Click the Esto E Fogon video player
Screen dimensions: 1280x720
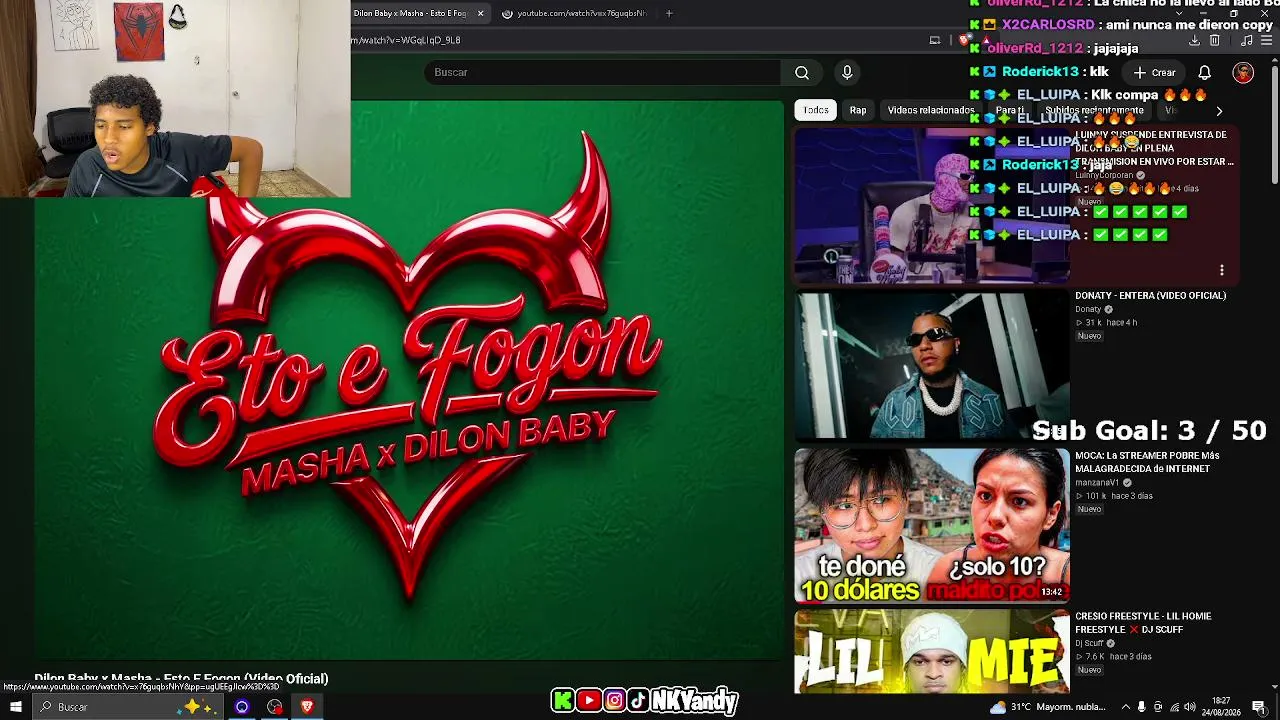409,380
